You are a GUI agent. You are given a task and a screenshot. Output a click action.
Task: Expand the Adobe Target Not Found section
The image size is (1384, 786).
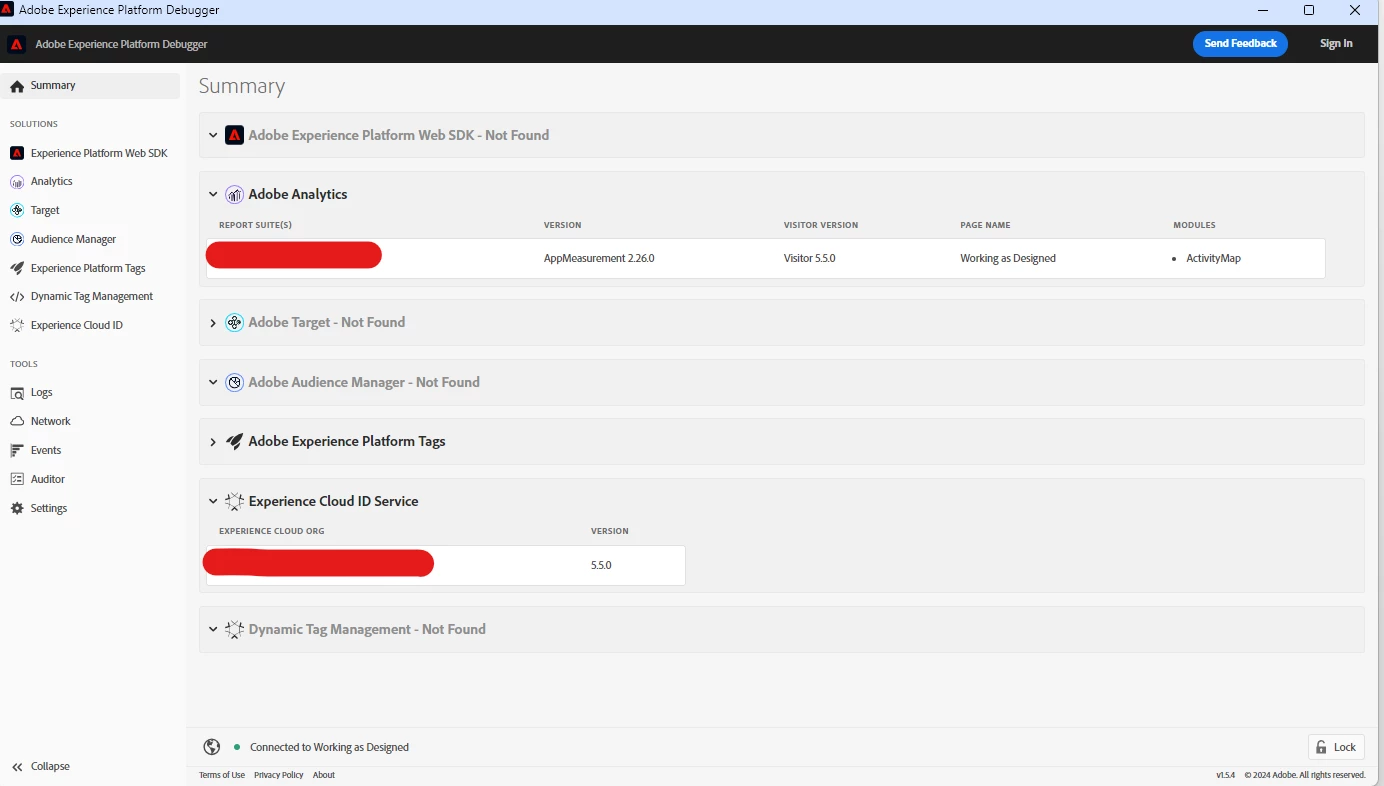(213, 323)
